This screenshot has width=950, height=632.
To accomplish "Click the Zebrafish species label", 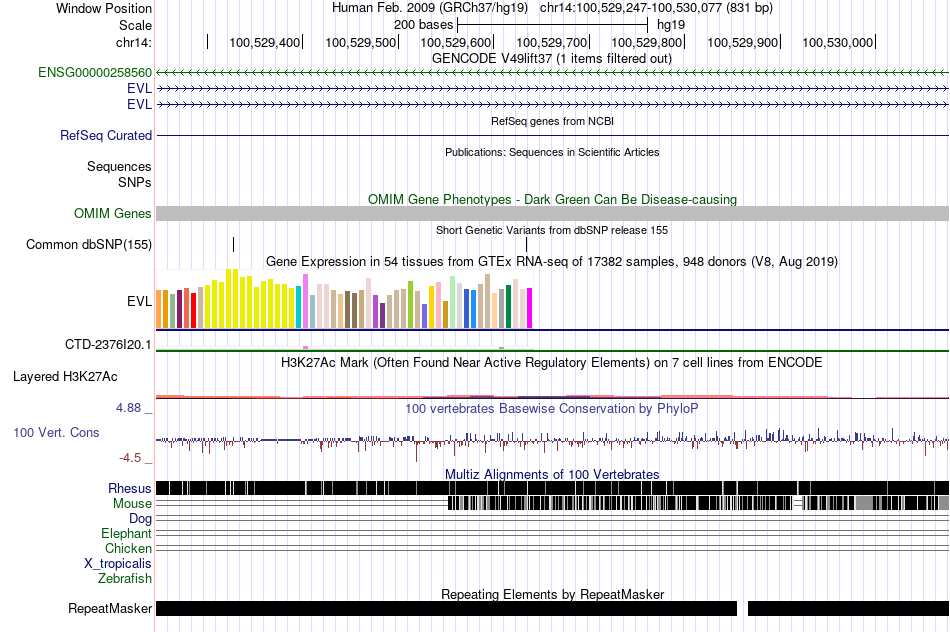I will (x=125, y=579).
